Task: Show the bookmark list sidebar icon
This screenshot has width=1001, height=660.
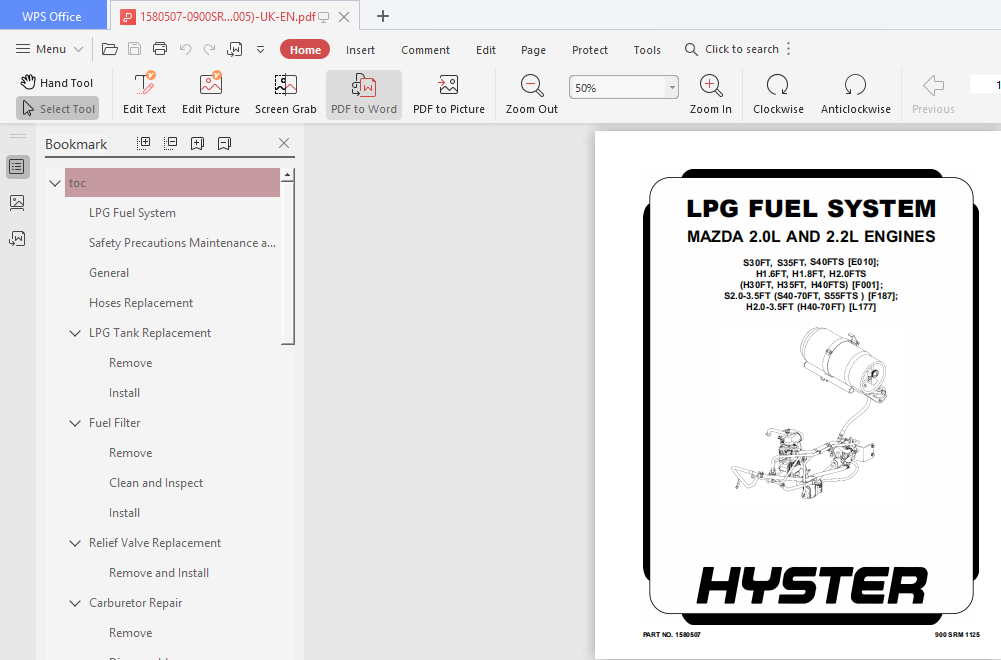Action: pyautogui.click(x=17, y=167)
